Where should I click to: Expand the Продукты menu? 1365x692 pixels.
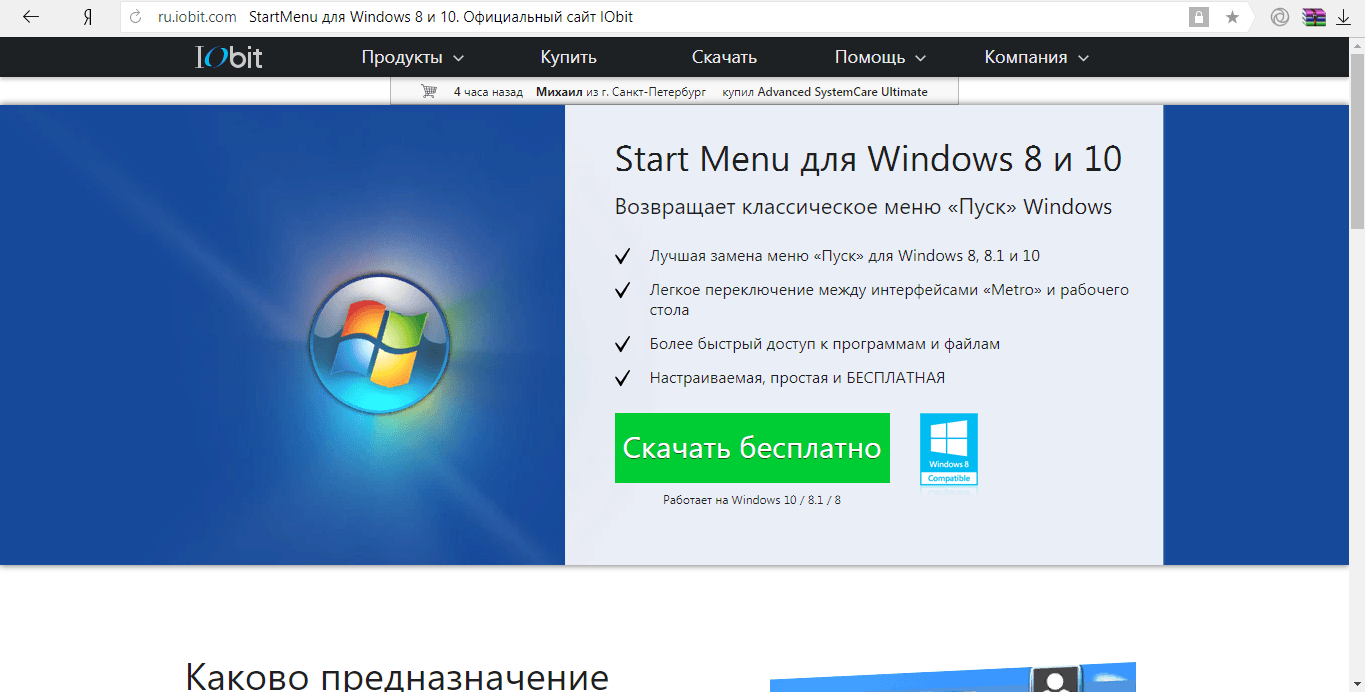(x=413, y=57)
